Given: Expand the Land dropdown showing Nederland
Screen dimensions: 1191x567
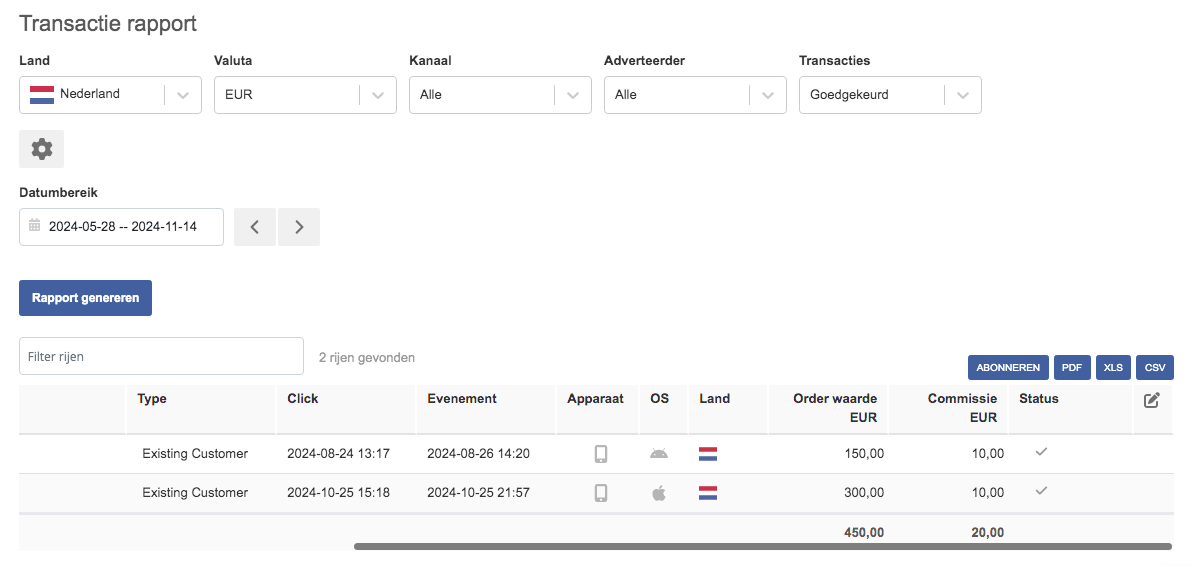Looking at the screenshot, I should click(110, 95).
